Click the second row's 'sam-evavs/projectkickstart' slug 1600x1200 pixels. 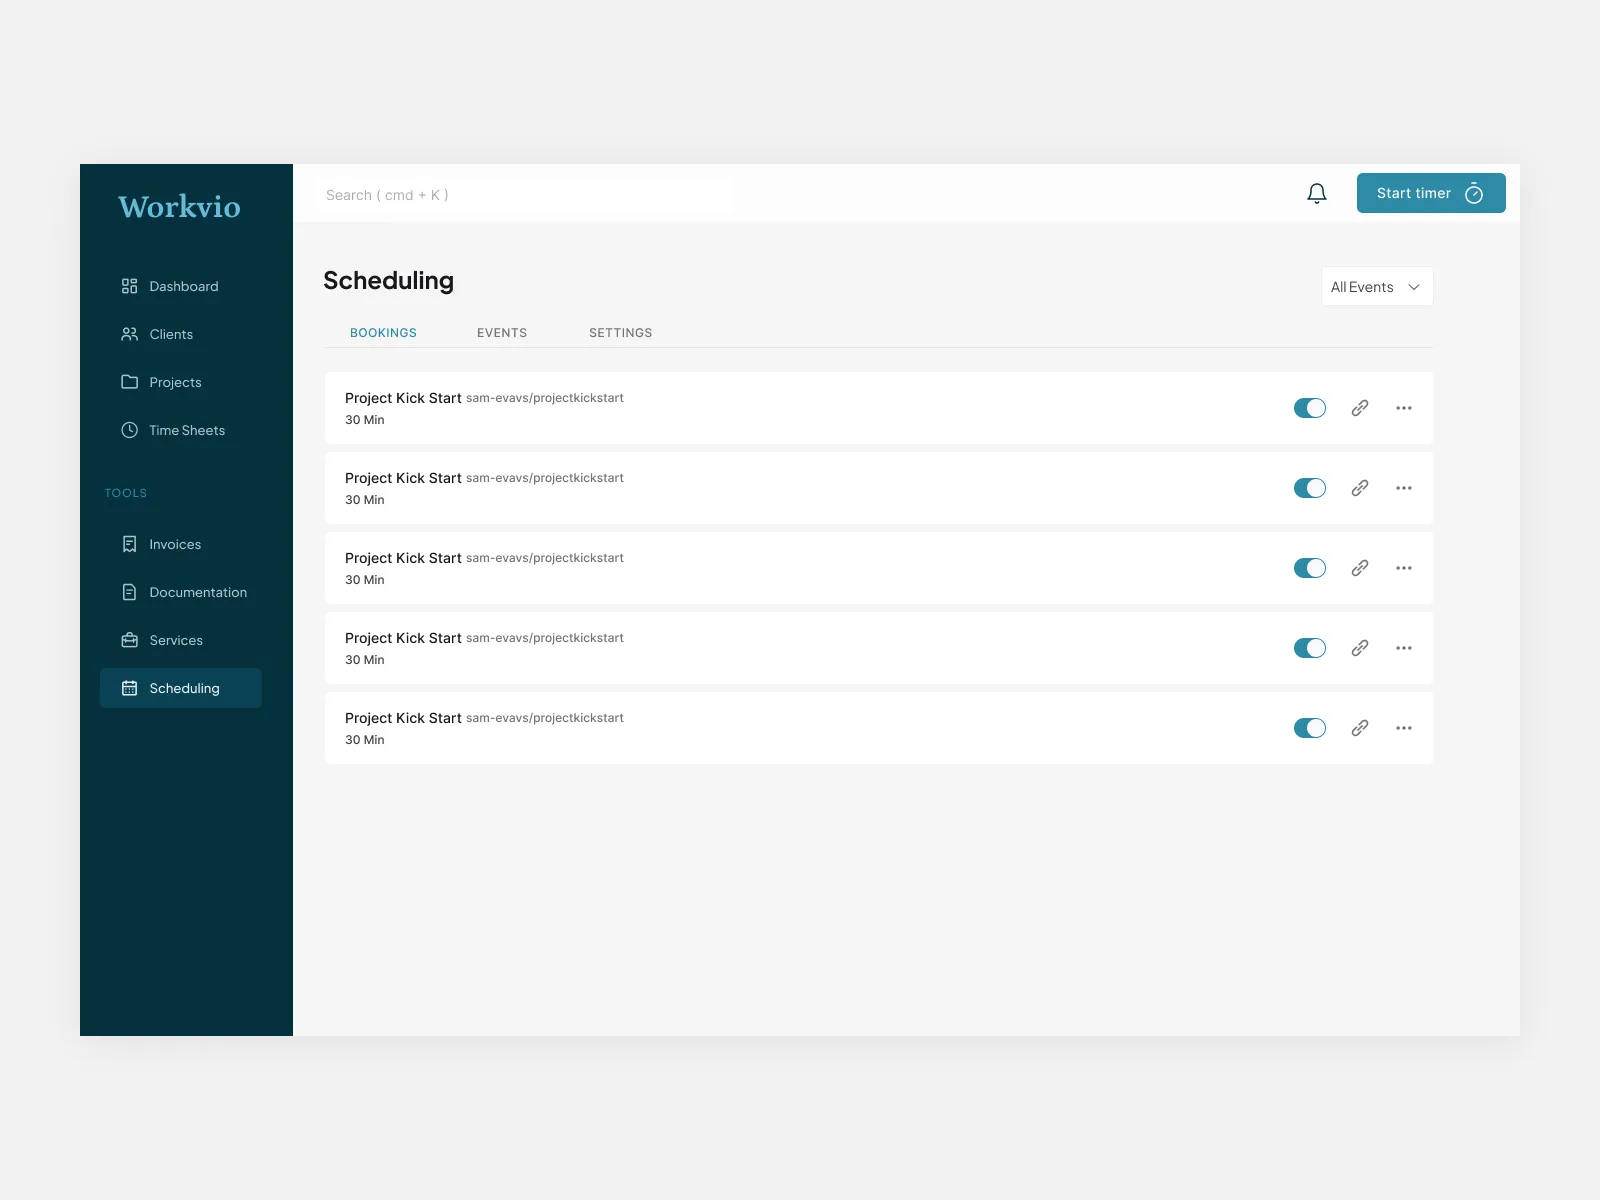tap(545, 478)
